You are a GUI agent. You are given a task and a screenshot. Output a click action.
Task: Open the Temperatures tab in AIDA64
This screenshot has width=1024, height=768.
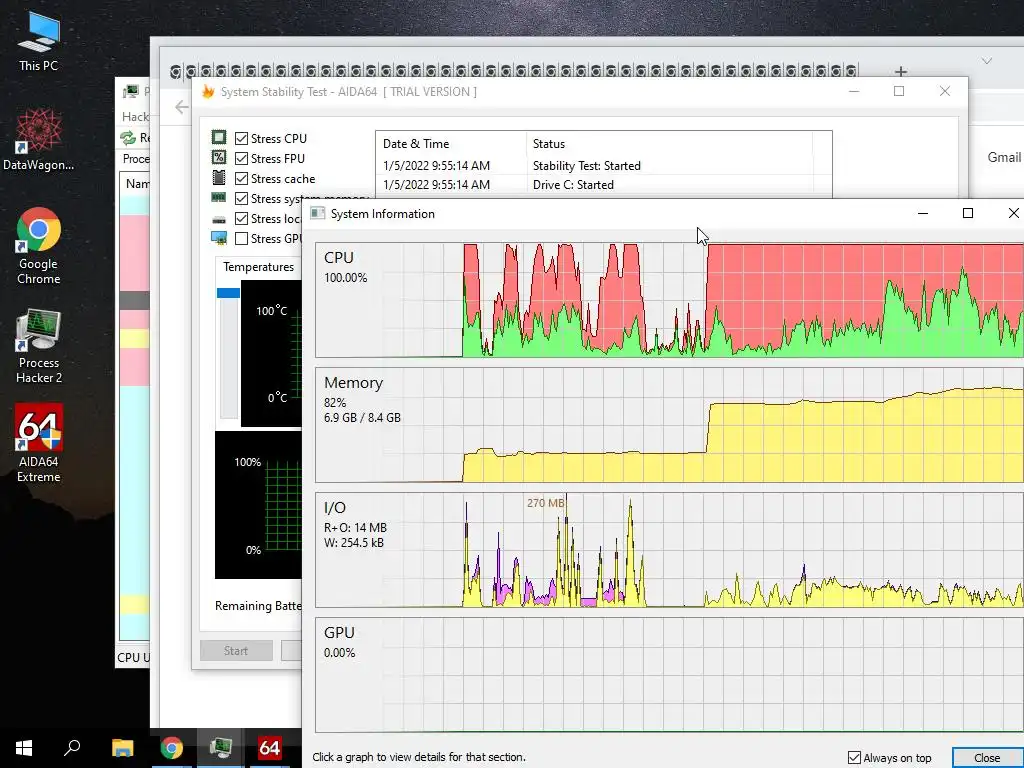[259, 267]
